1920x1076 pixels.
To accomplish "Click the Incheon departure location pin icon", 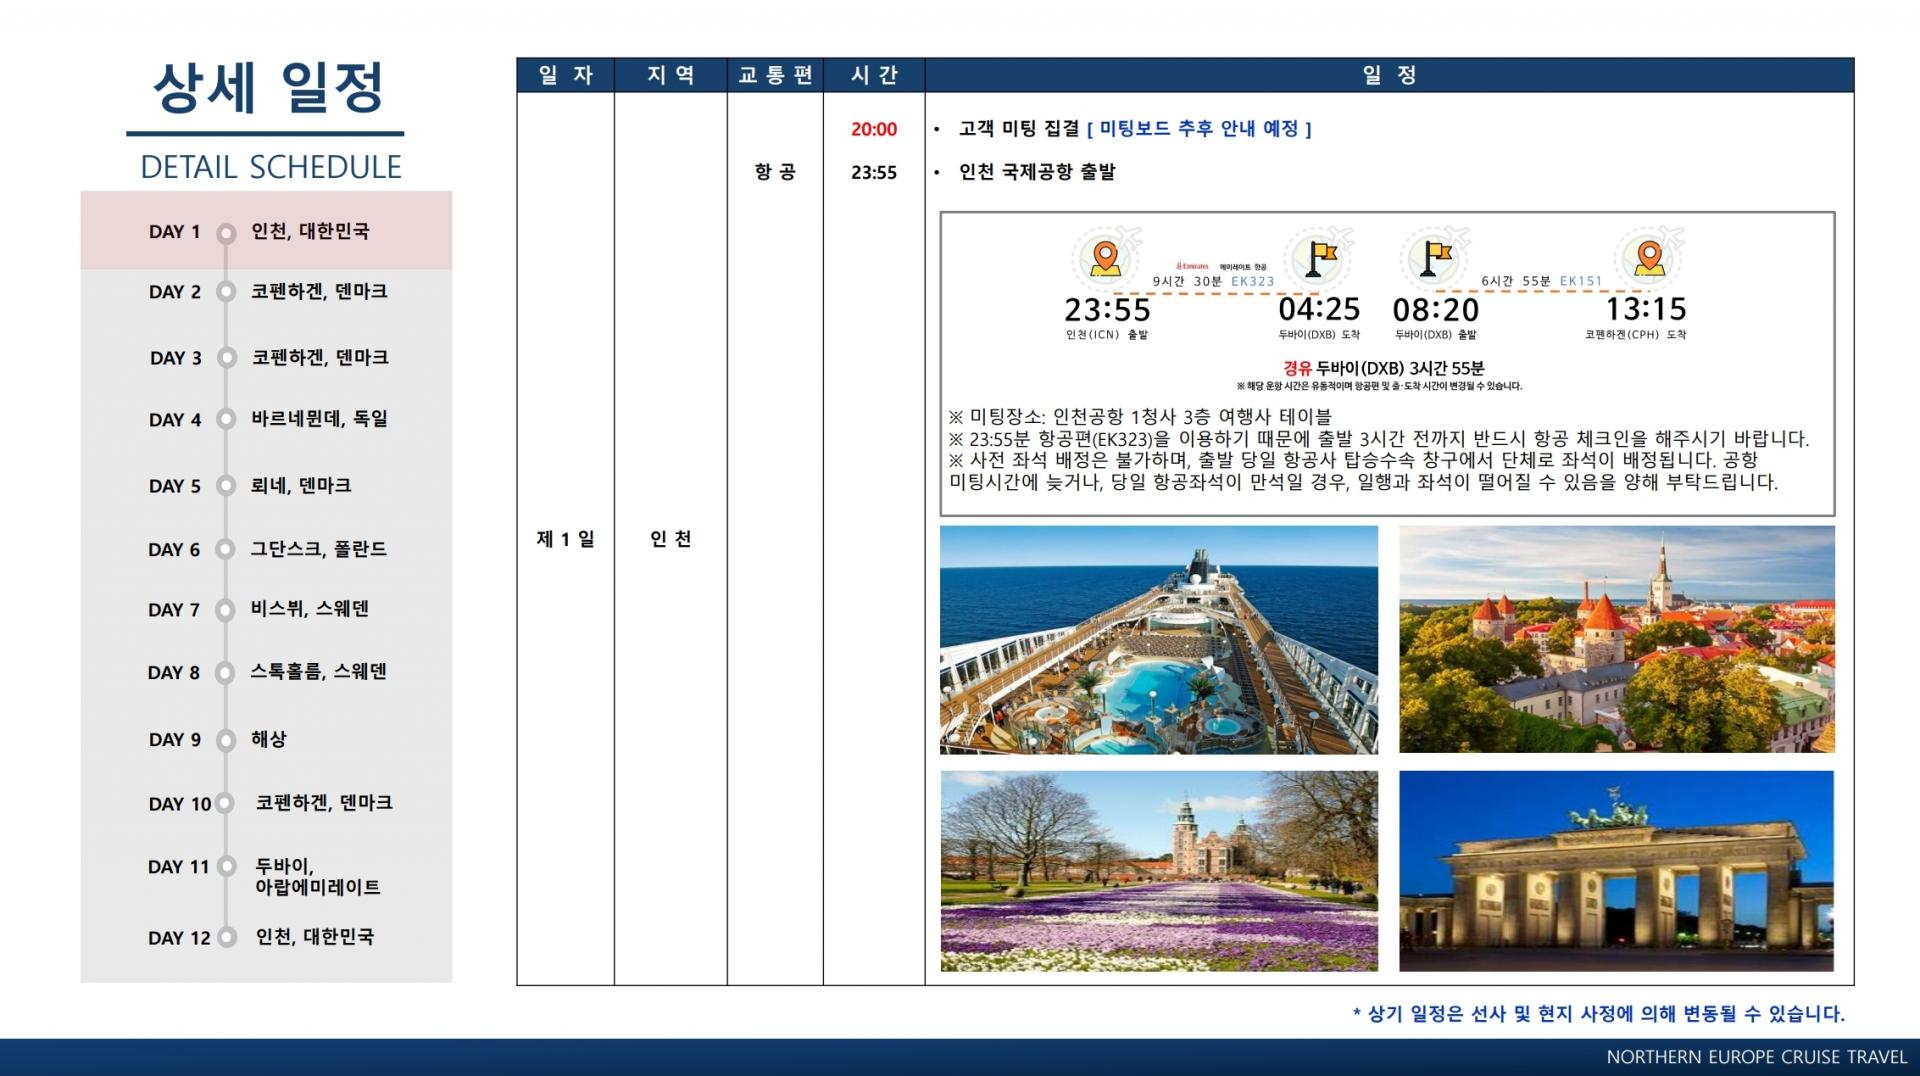I will tap(1105, 257).
